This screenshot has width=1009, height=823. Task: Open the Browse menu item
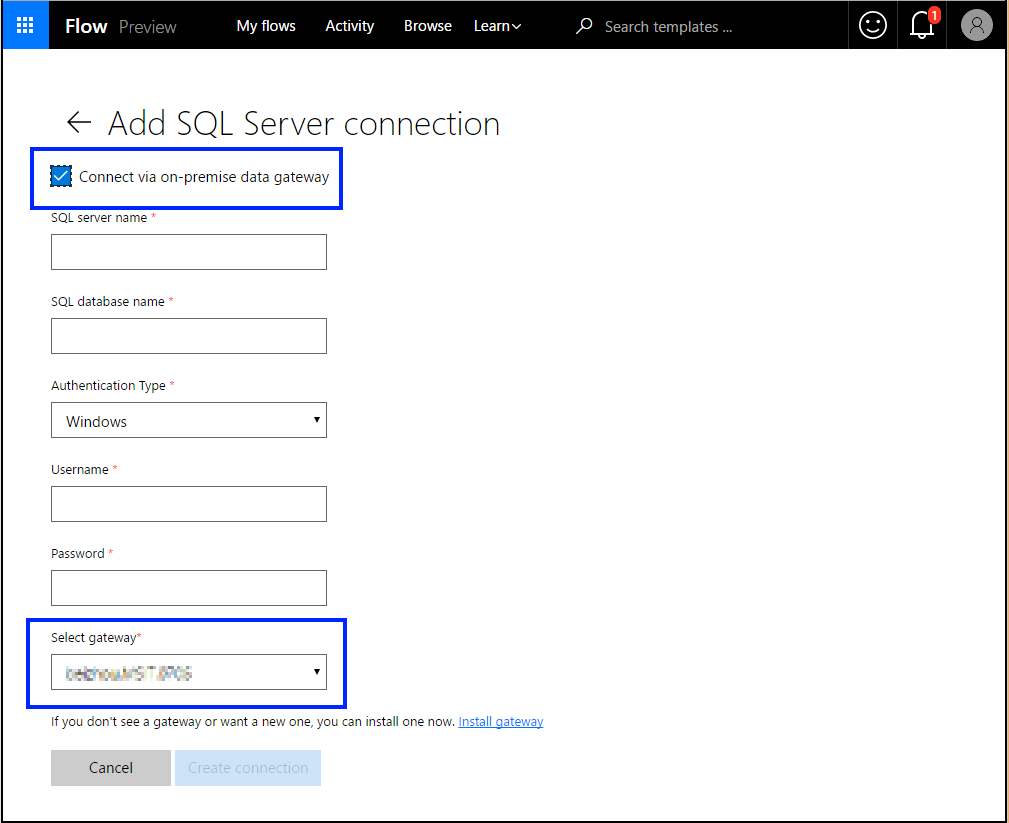tap(428, 26)
